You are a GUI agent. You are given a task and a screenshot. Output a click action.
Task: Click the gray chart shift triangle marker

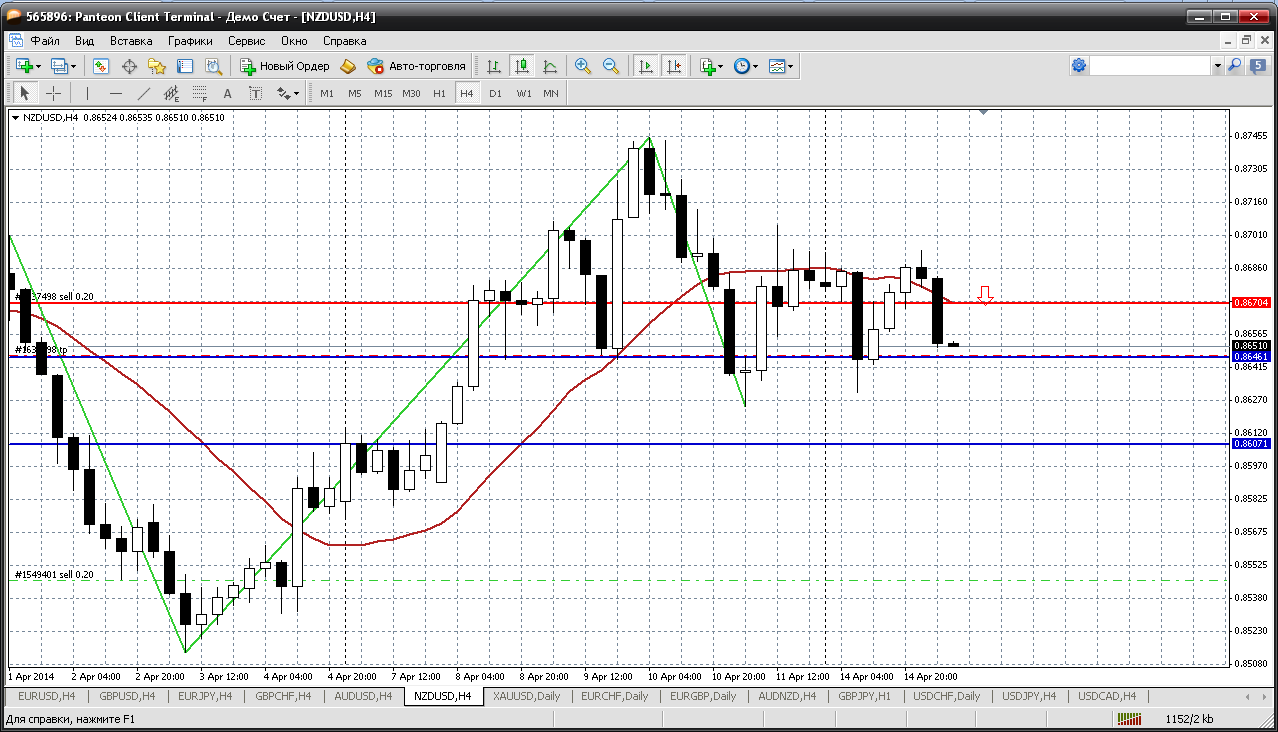tap(984, 113)
